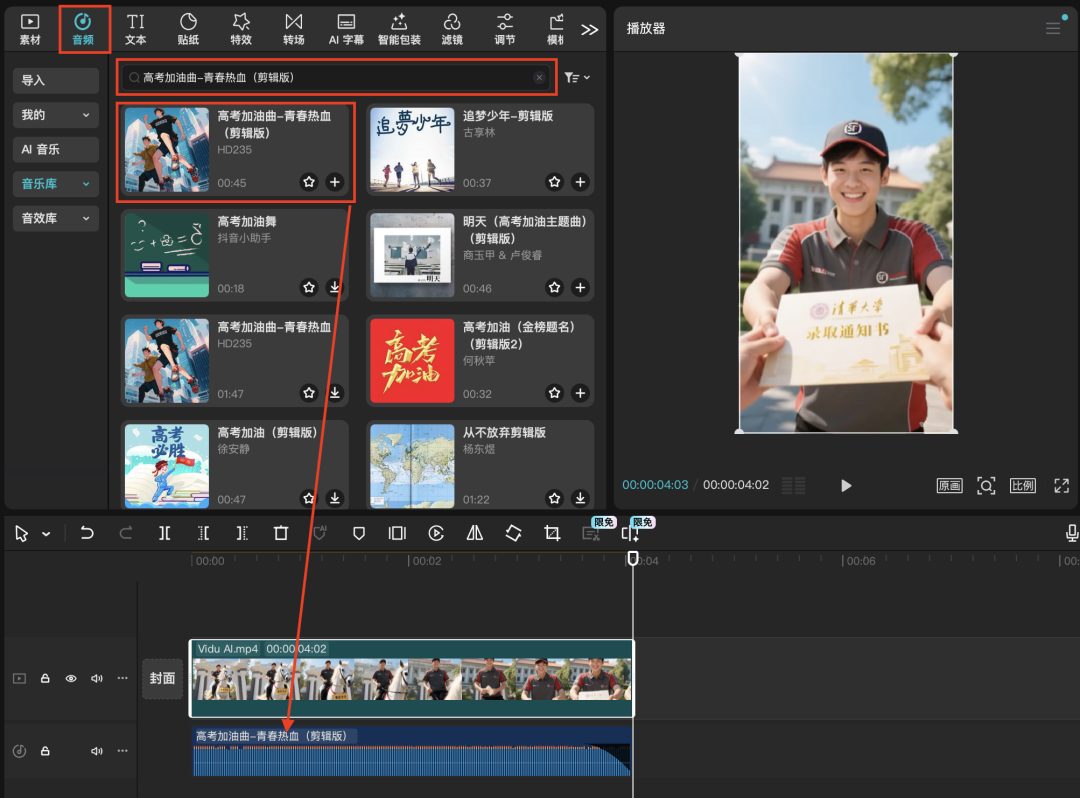This screenshot has height=798, width=1080.
Task: Click the mirror flip icon in timeline toolbar
Action: [475, 534]
